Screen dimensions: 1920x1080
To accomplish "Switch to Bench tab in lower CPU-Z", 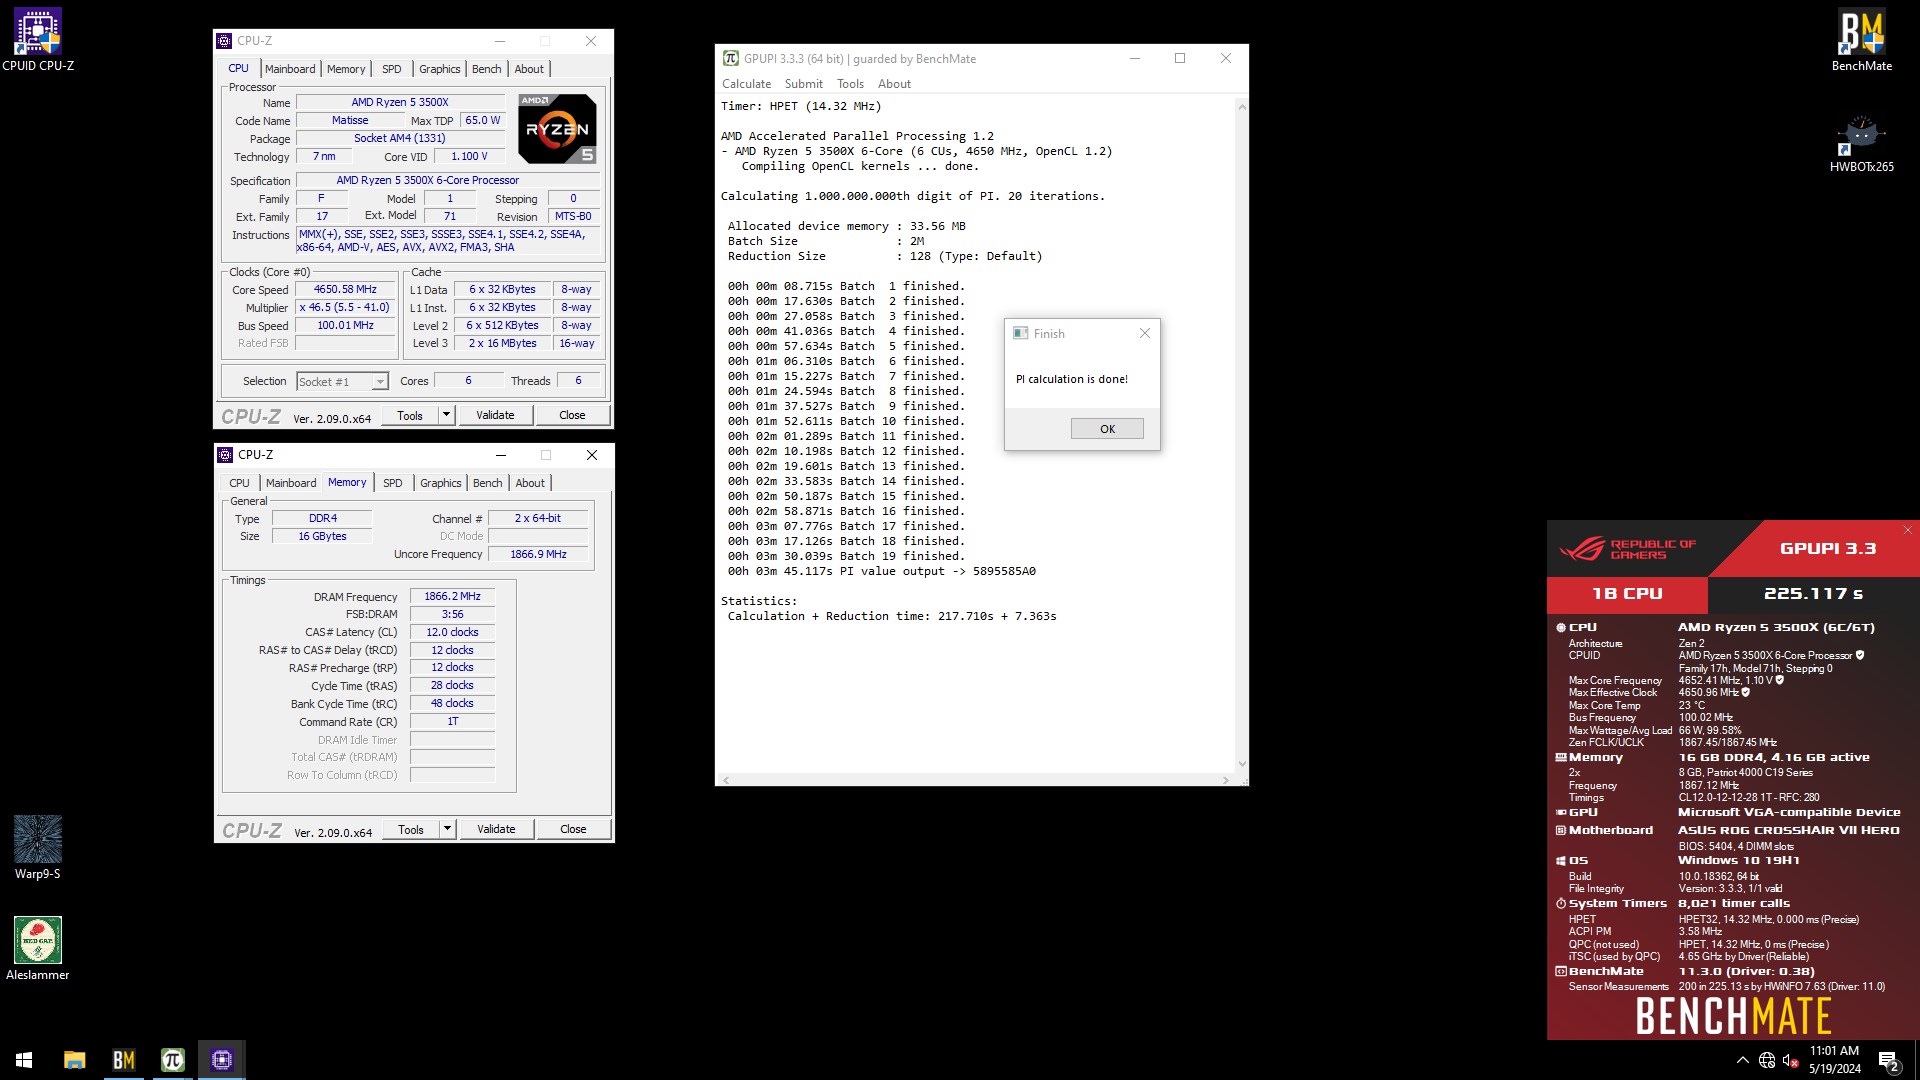I will [x=488, y=483].
